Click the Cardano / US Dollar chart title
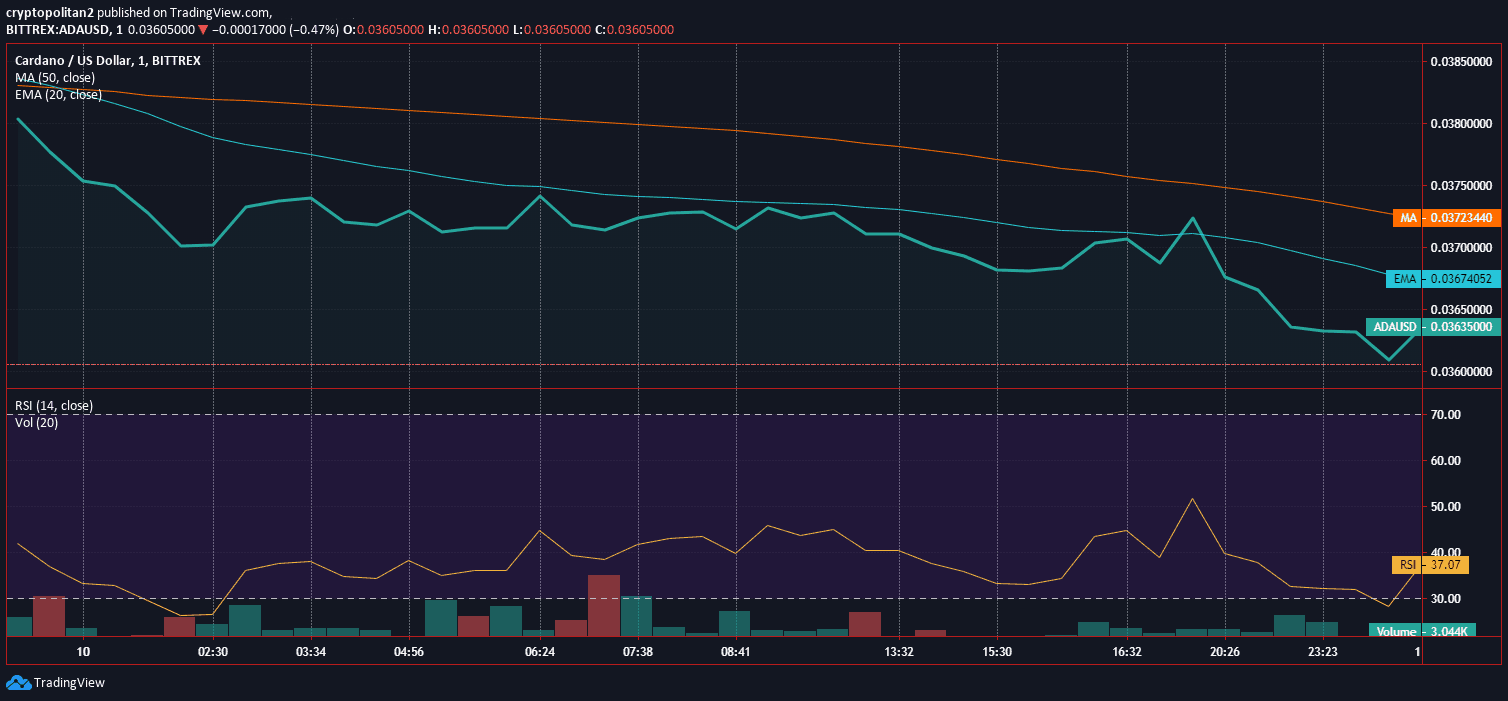 point(107,60)
